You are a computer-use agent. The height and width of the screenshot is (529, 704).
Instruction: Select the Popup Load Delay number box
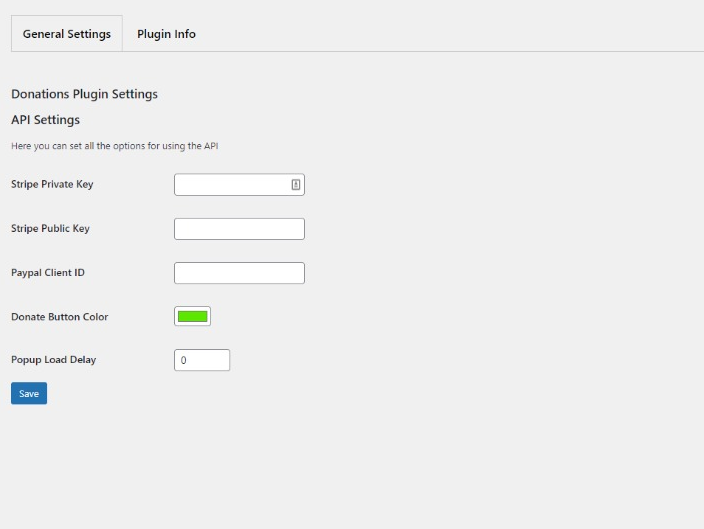pos(202,360)
